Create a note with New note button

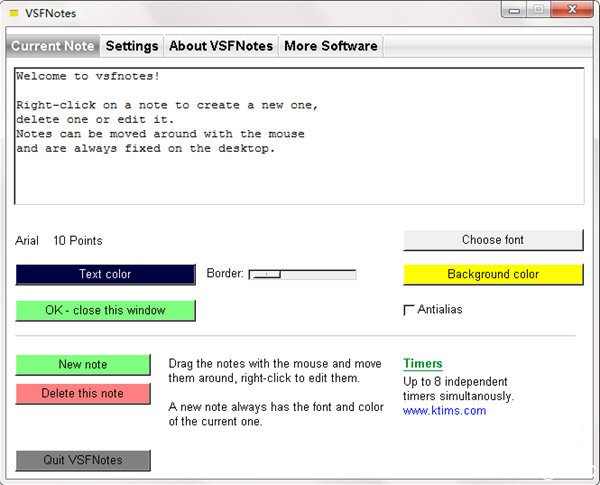(83, 364)
